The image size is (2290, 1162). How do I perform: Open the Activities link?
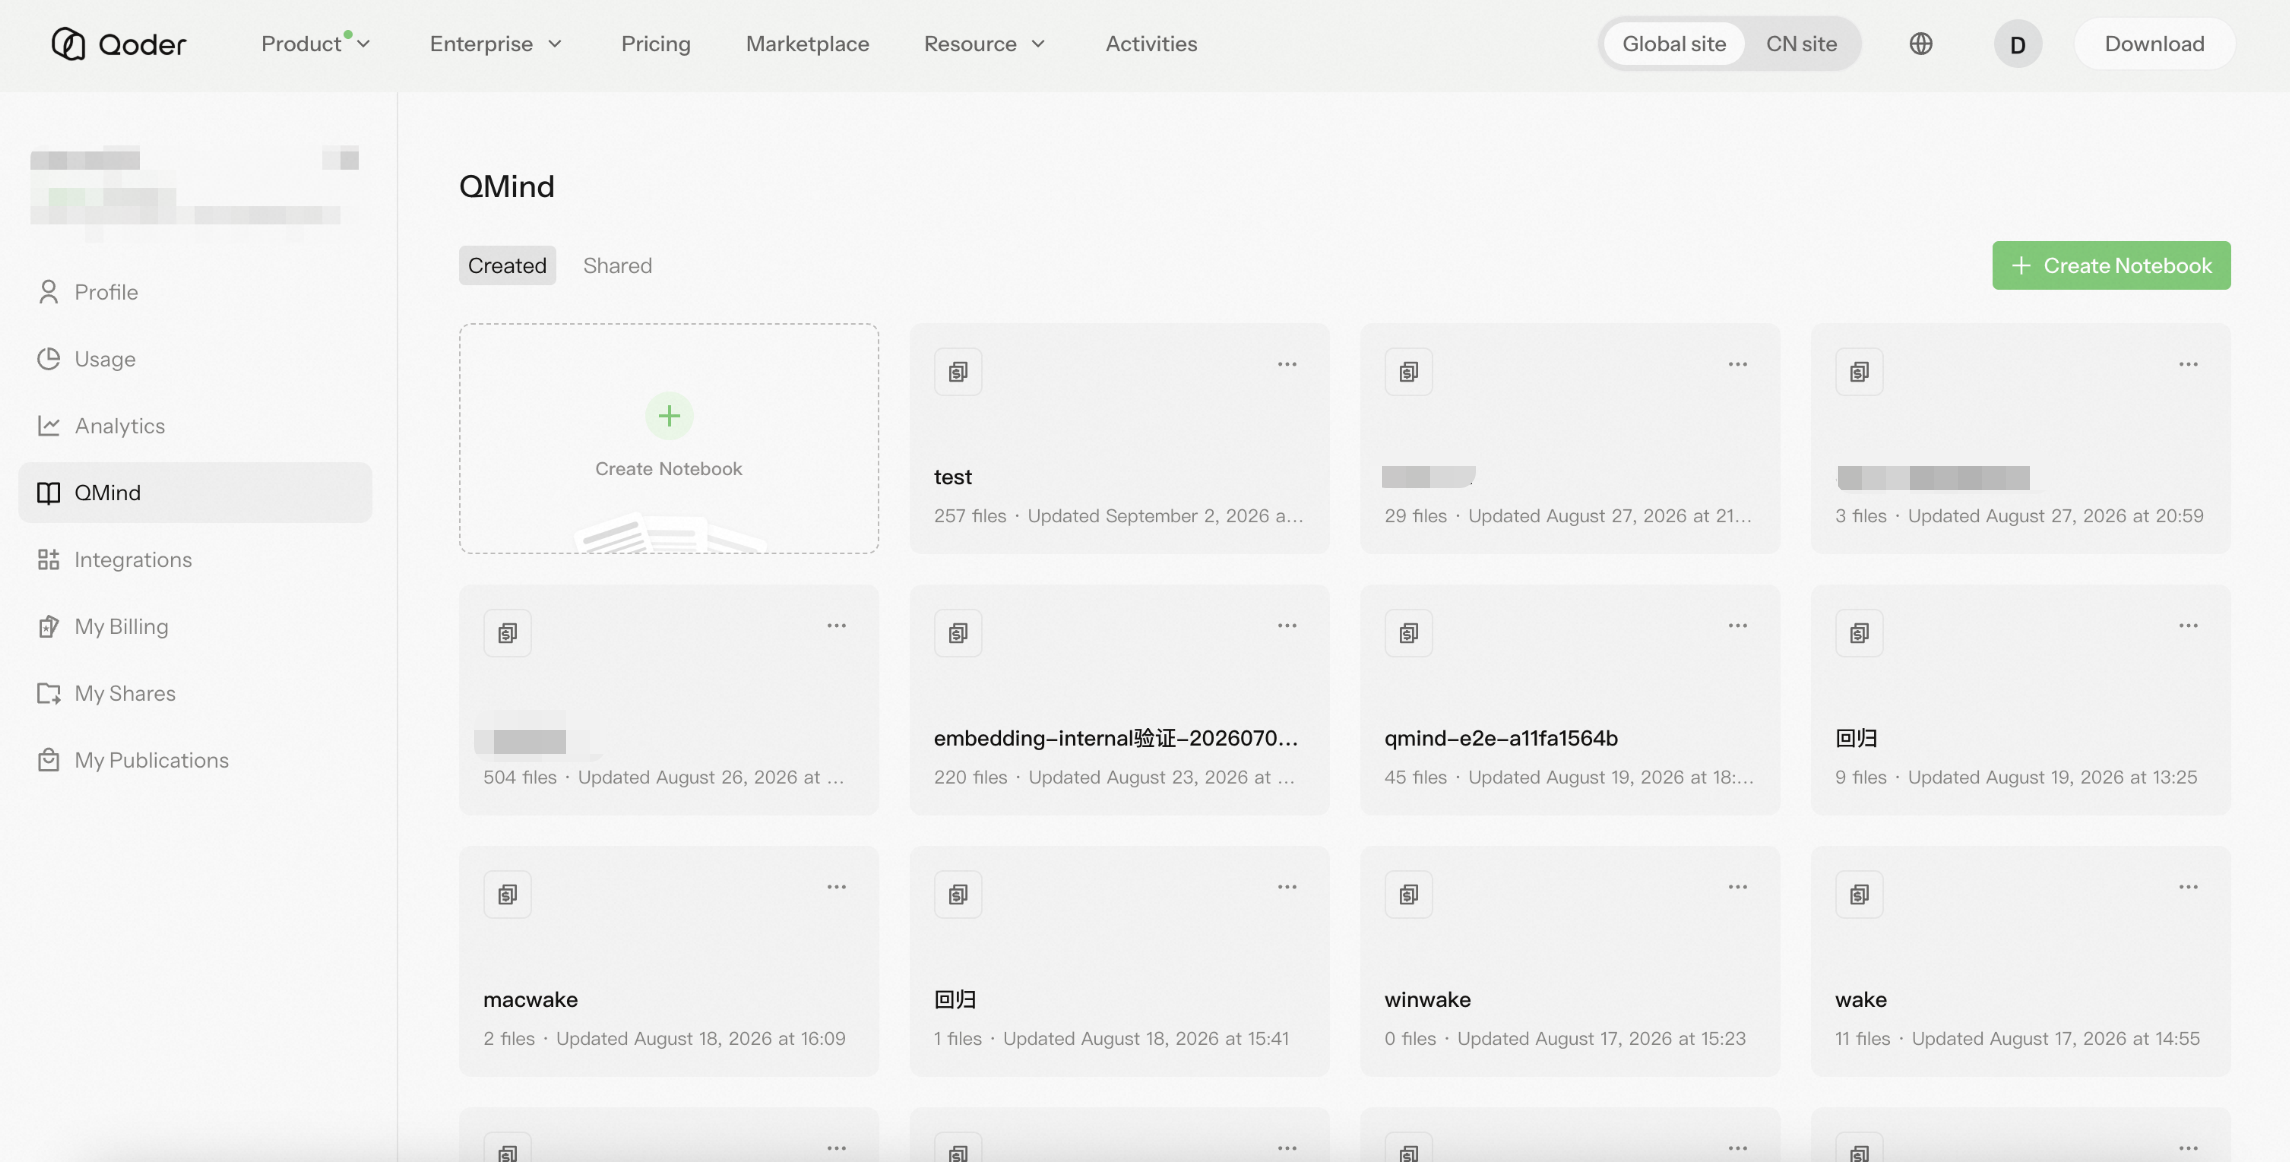coord(1151,44)
